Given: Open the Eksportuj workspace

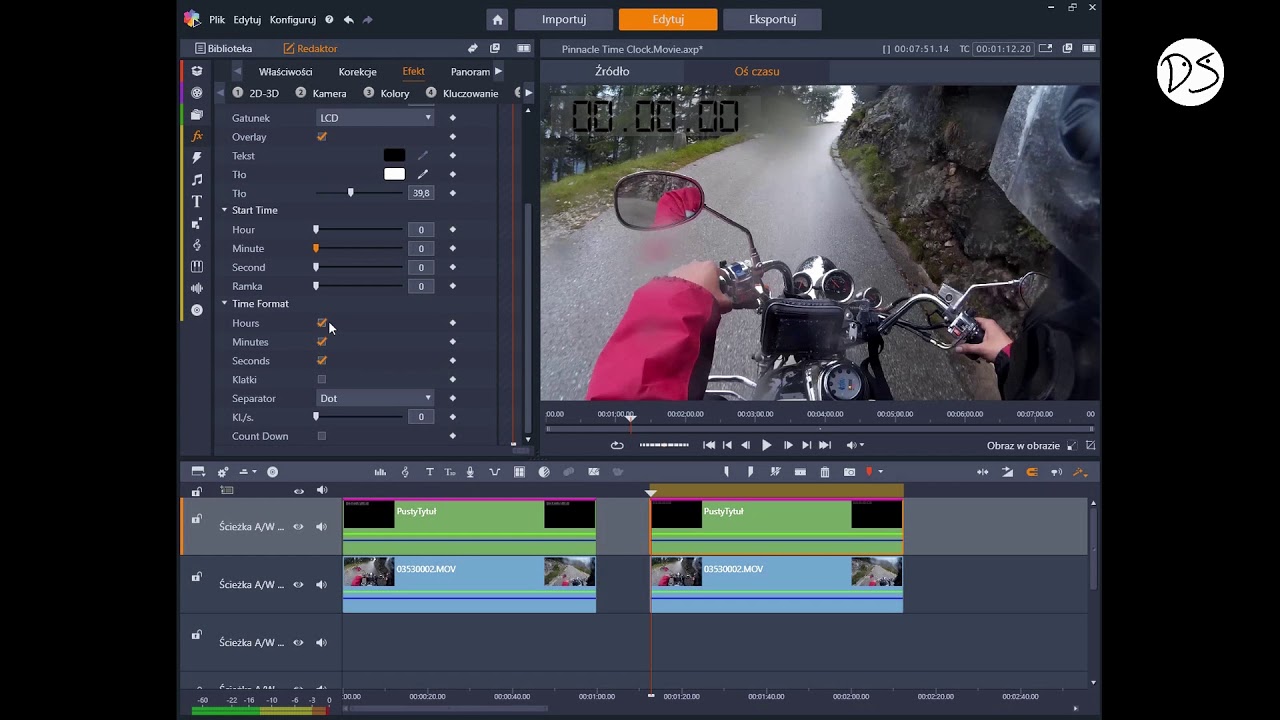Looking at the screenshot, I should [772, 19].
